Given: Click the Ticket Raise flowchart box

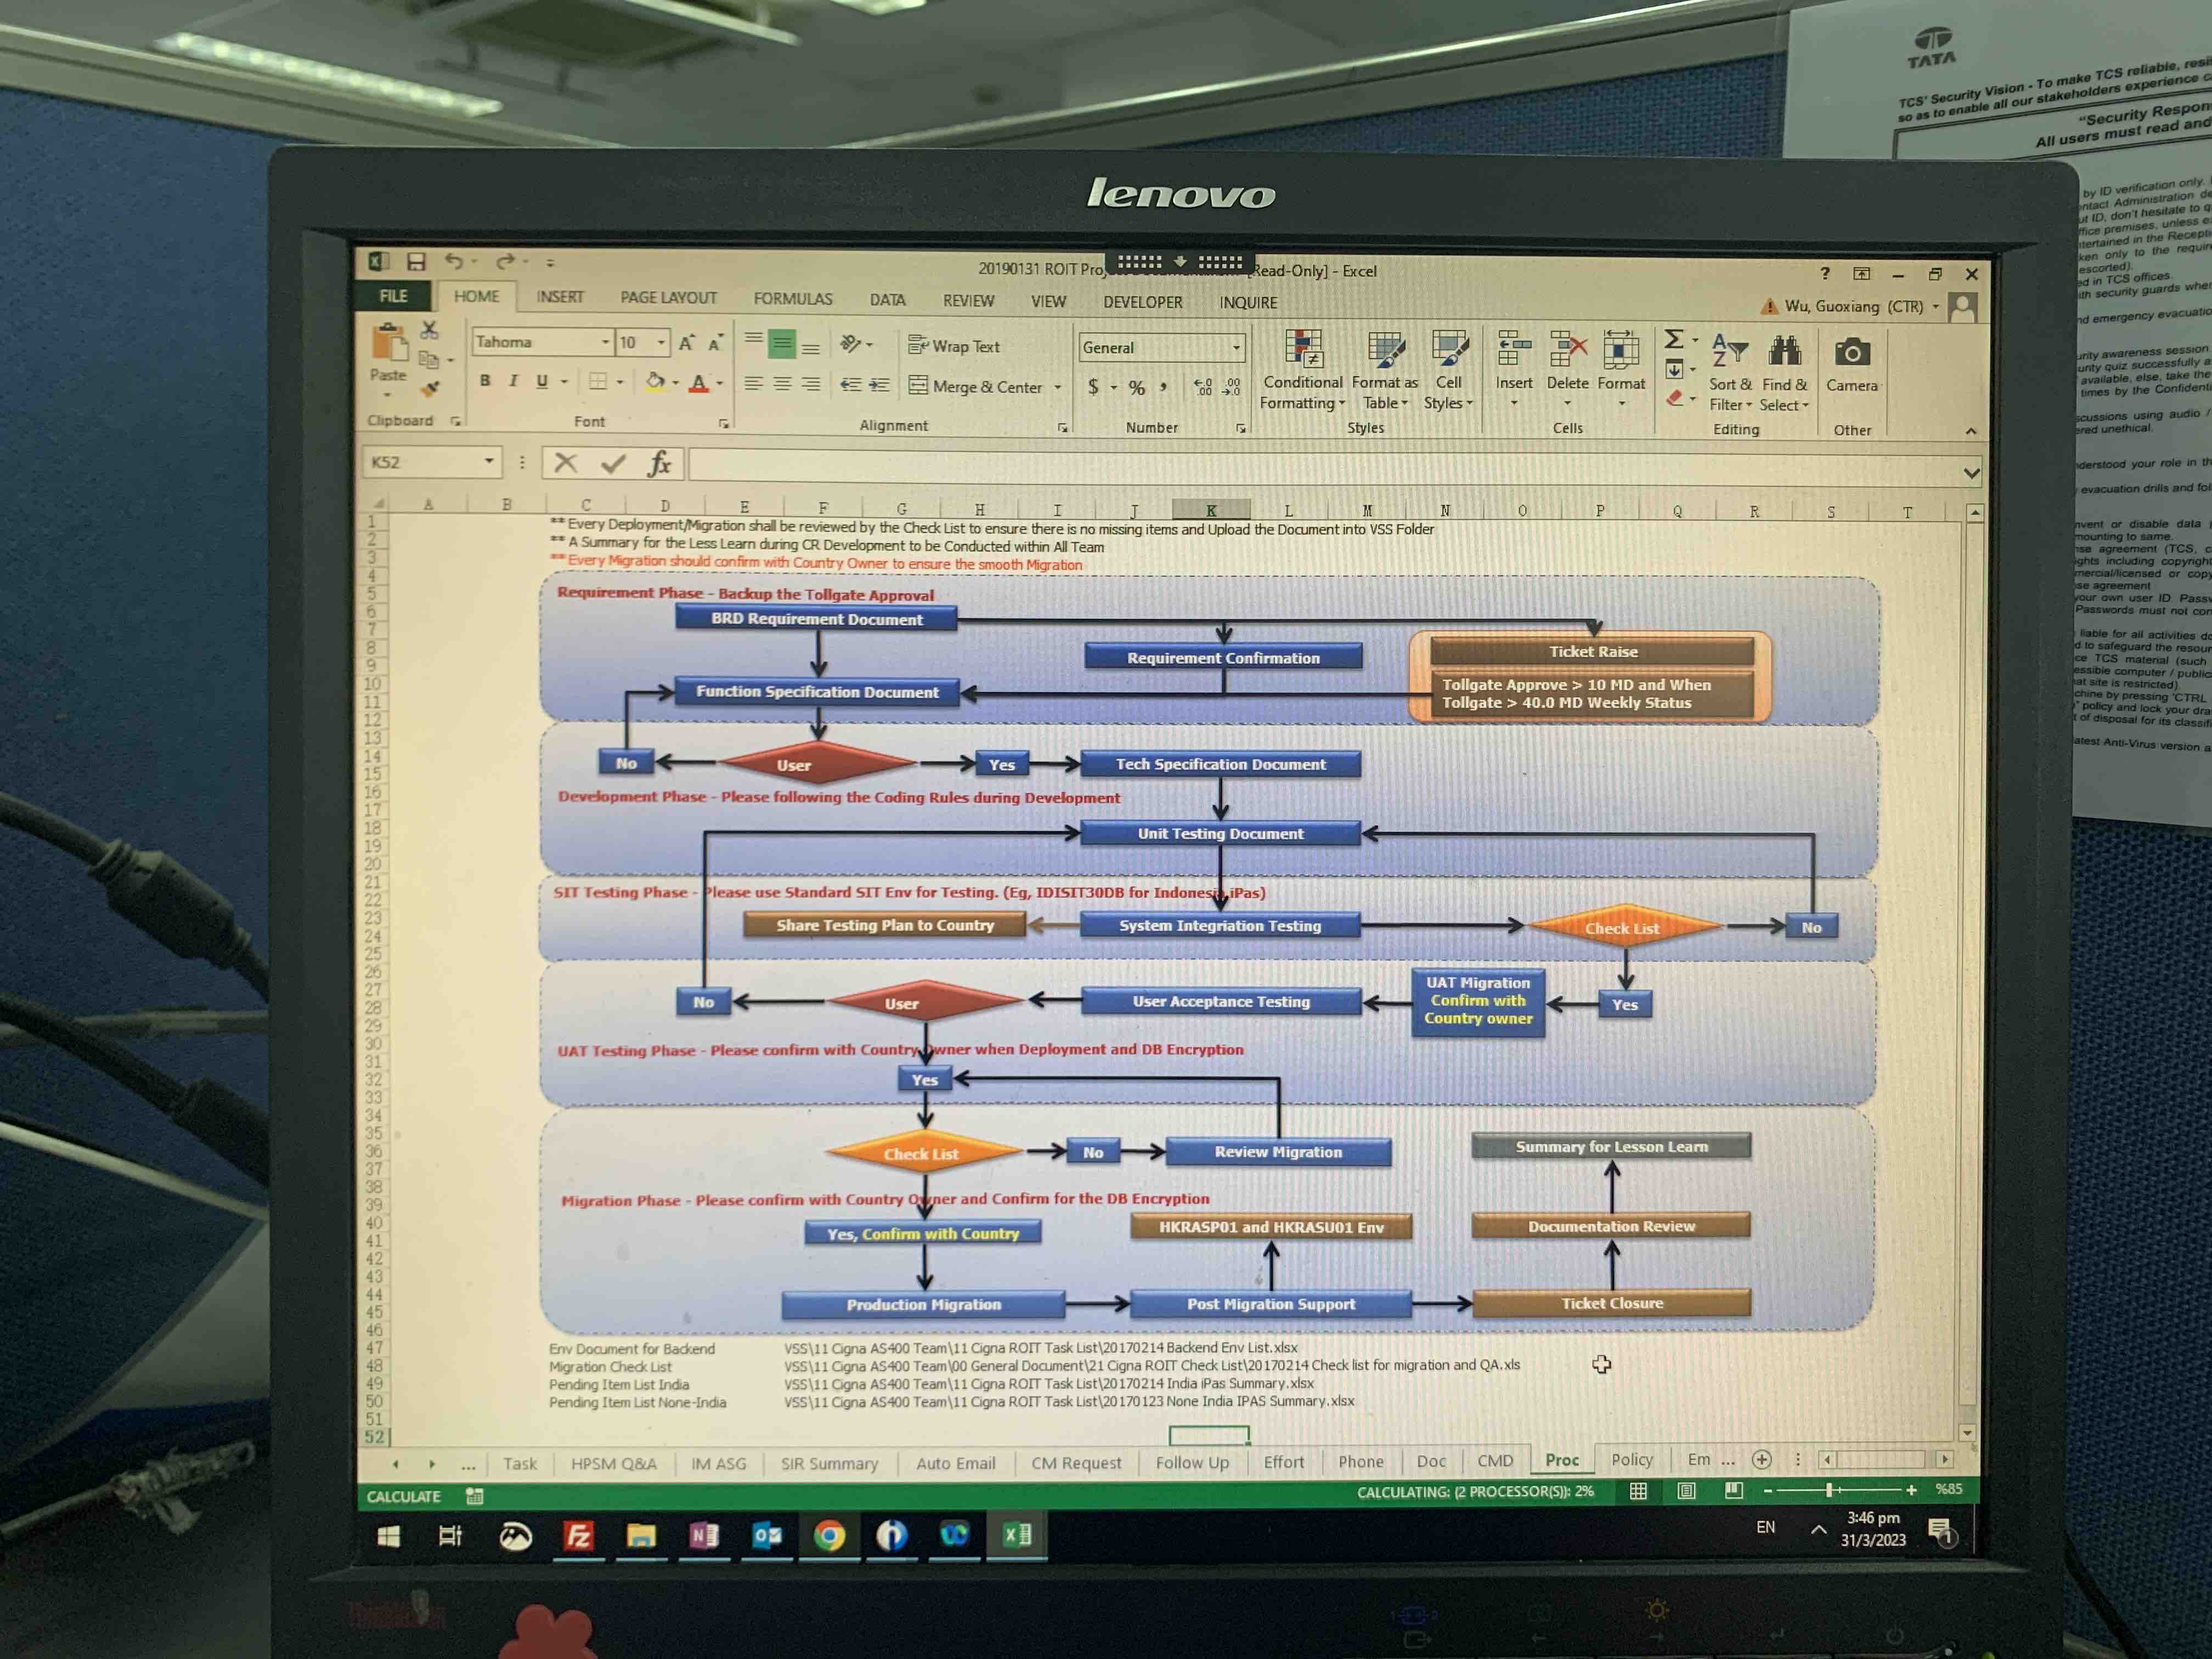Looking at the screenshot, I should tap(1593, 652).
